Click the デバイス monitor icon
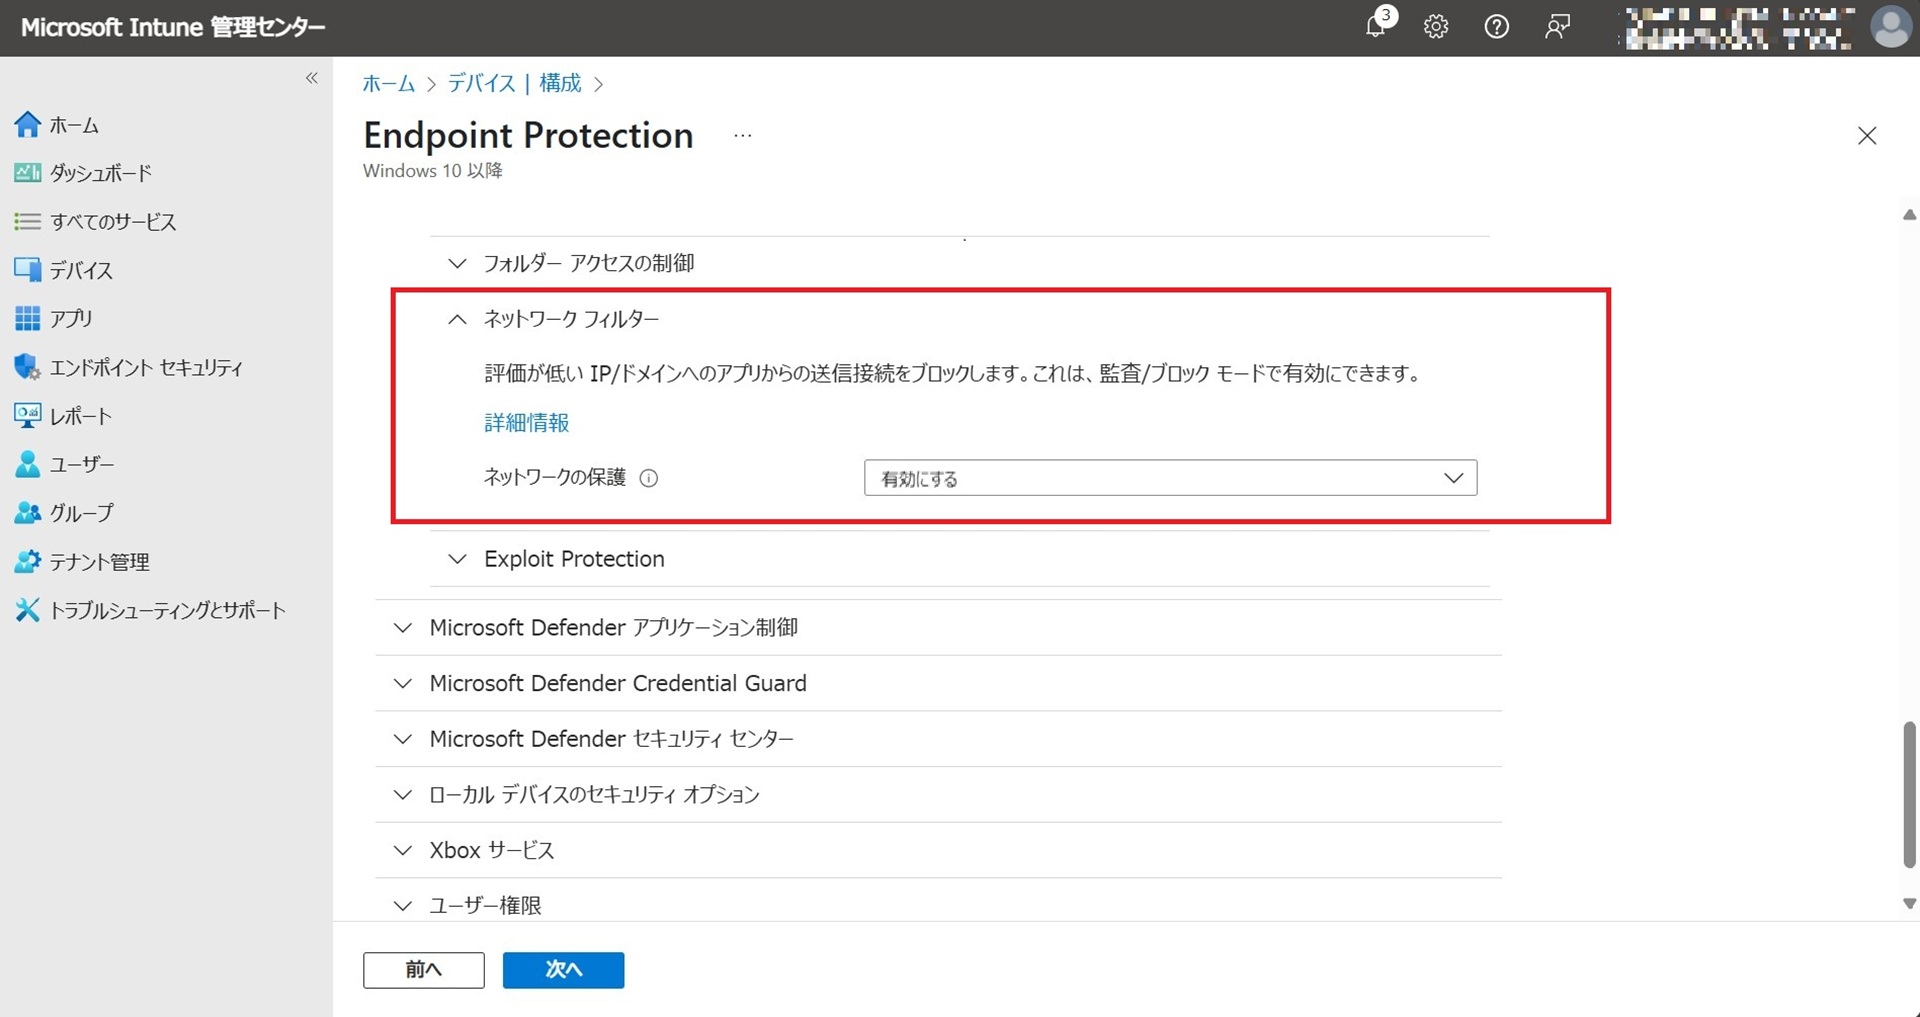 [28, 270]
